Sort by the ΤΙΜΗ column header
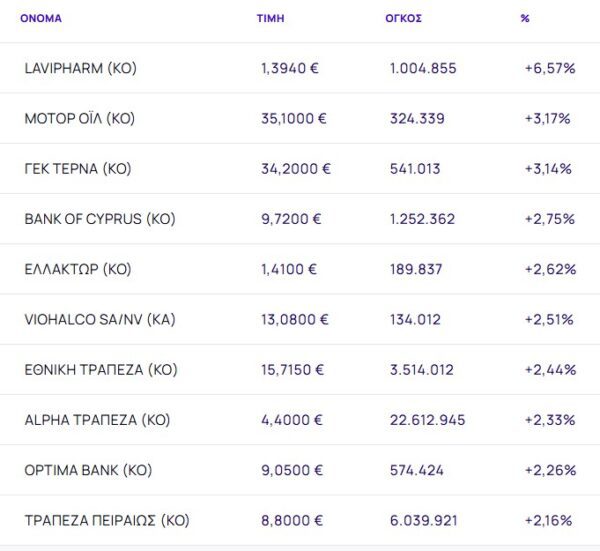 click(x=270, y=18)
